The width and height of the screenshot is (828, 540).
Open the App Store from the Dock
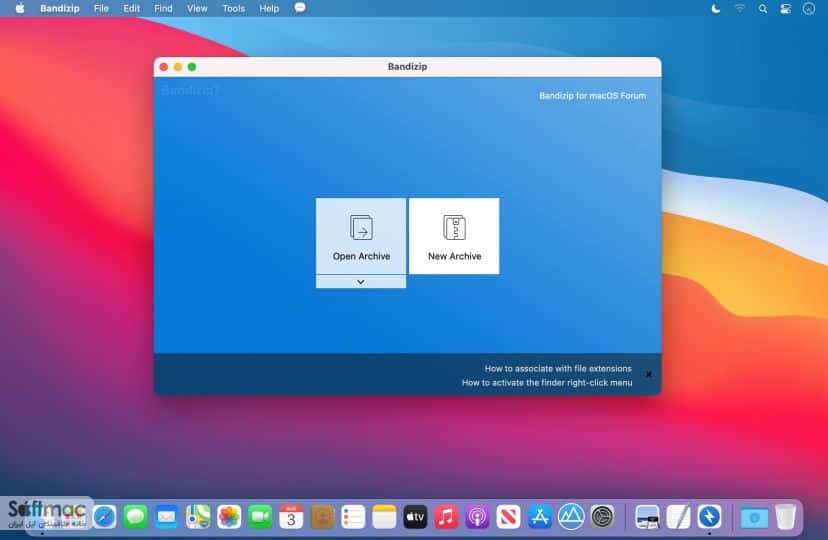pos(540,517)
